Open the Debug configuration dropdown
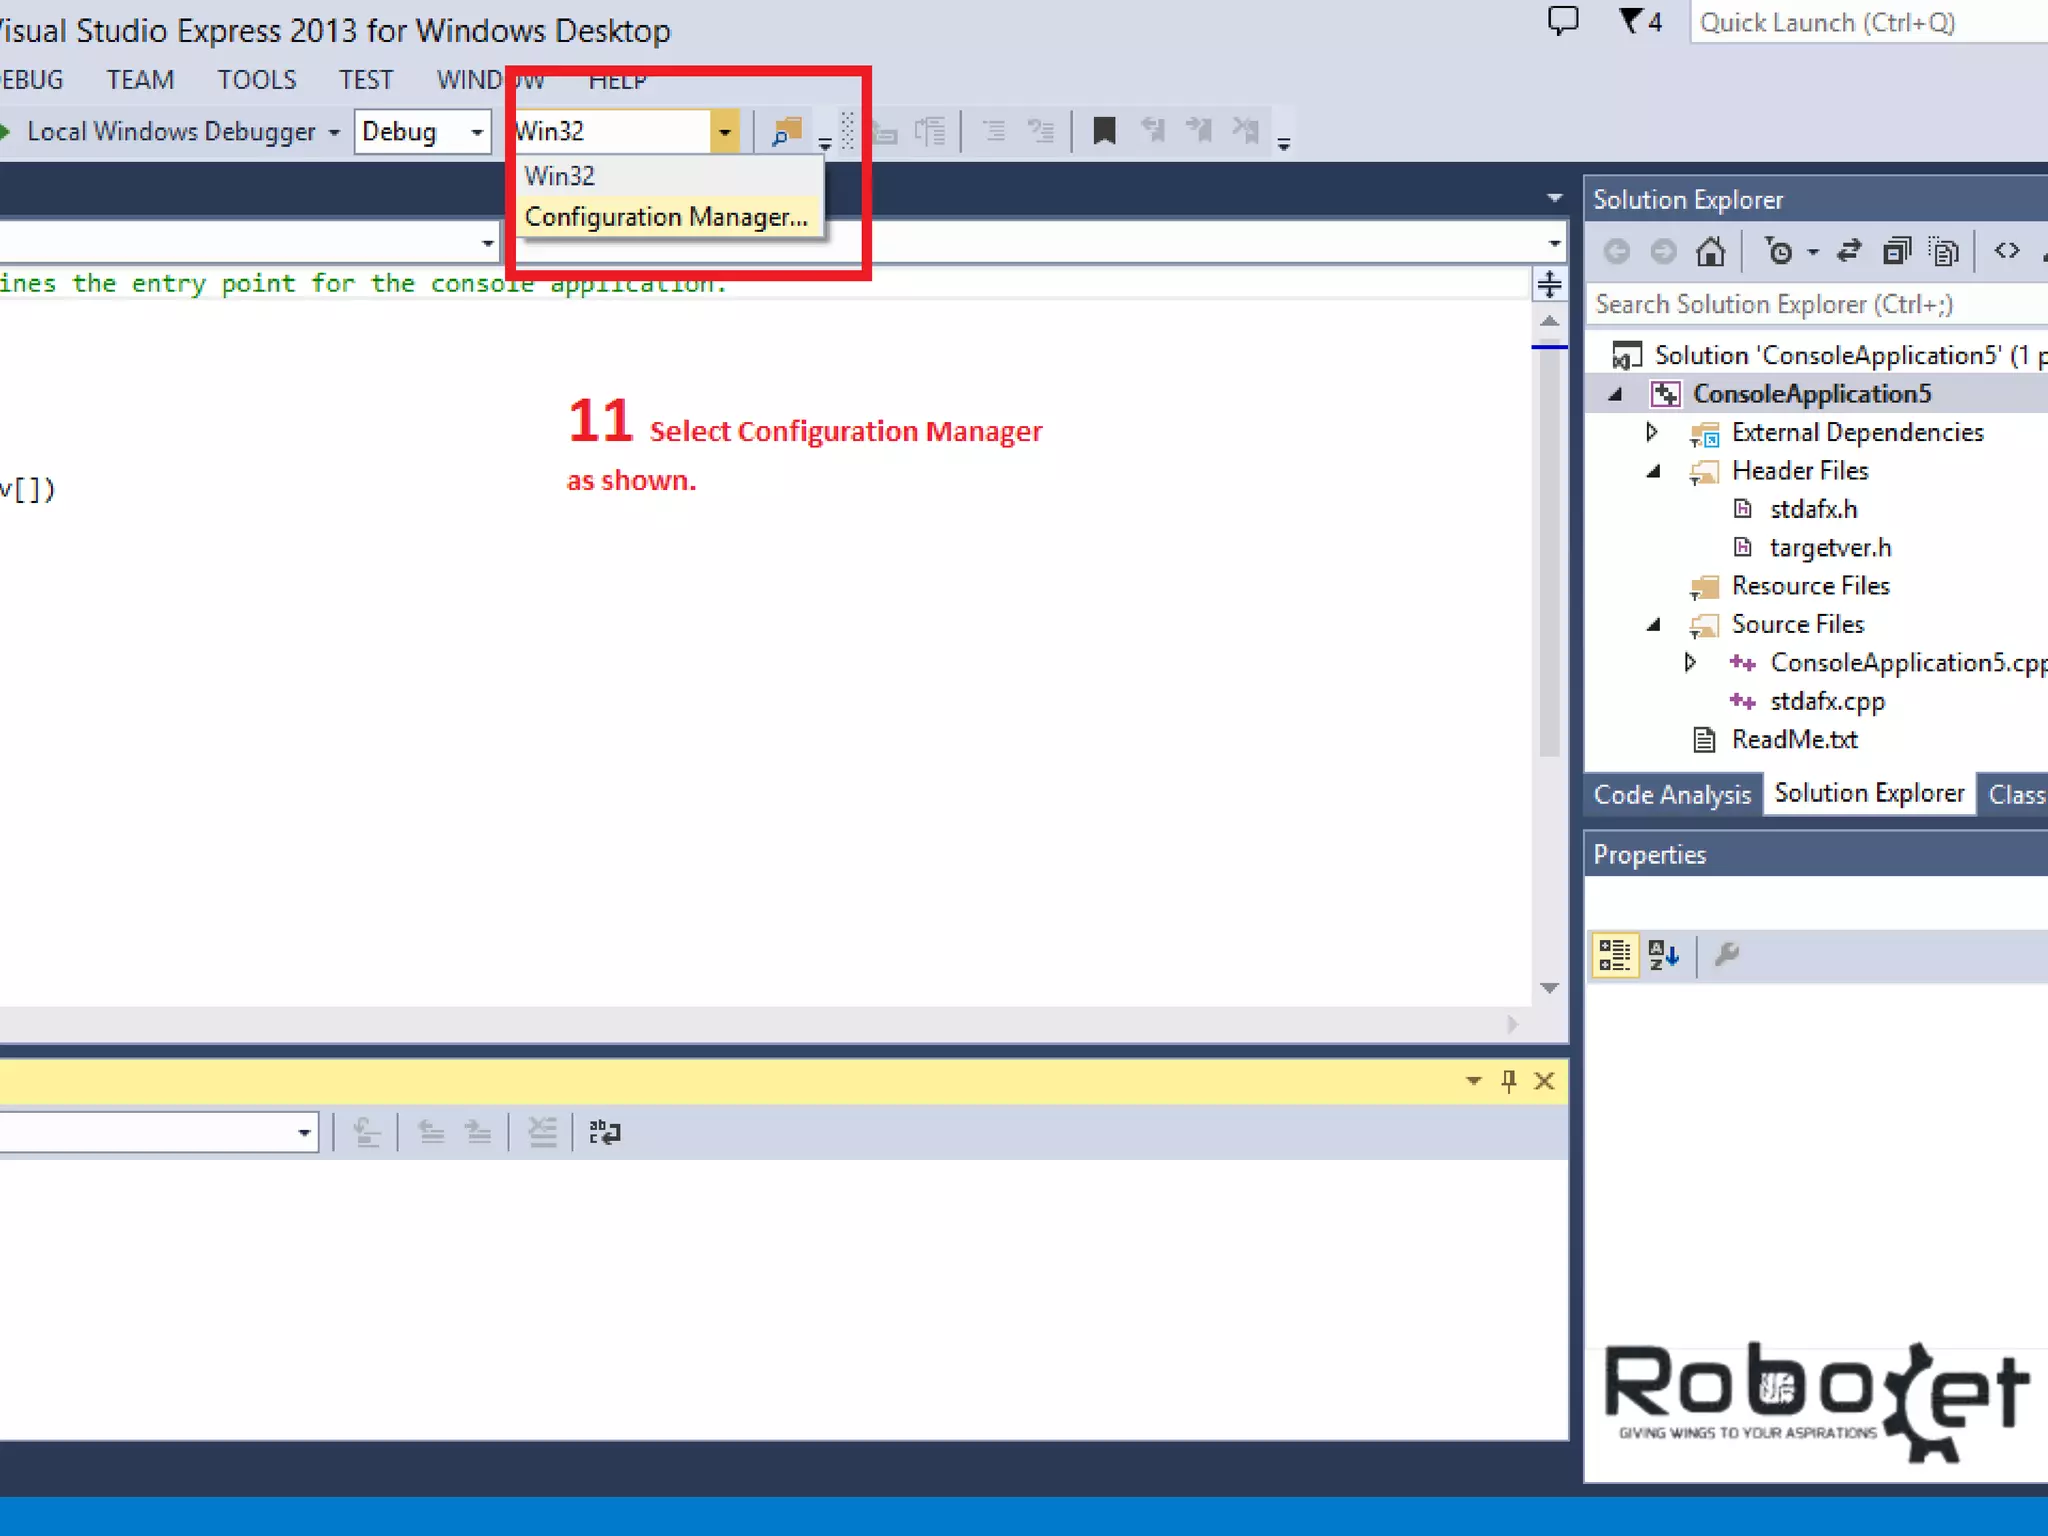2048x1536 pixels. point(477,132)
